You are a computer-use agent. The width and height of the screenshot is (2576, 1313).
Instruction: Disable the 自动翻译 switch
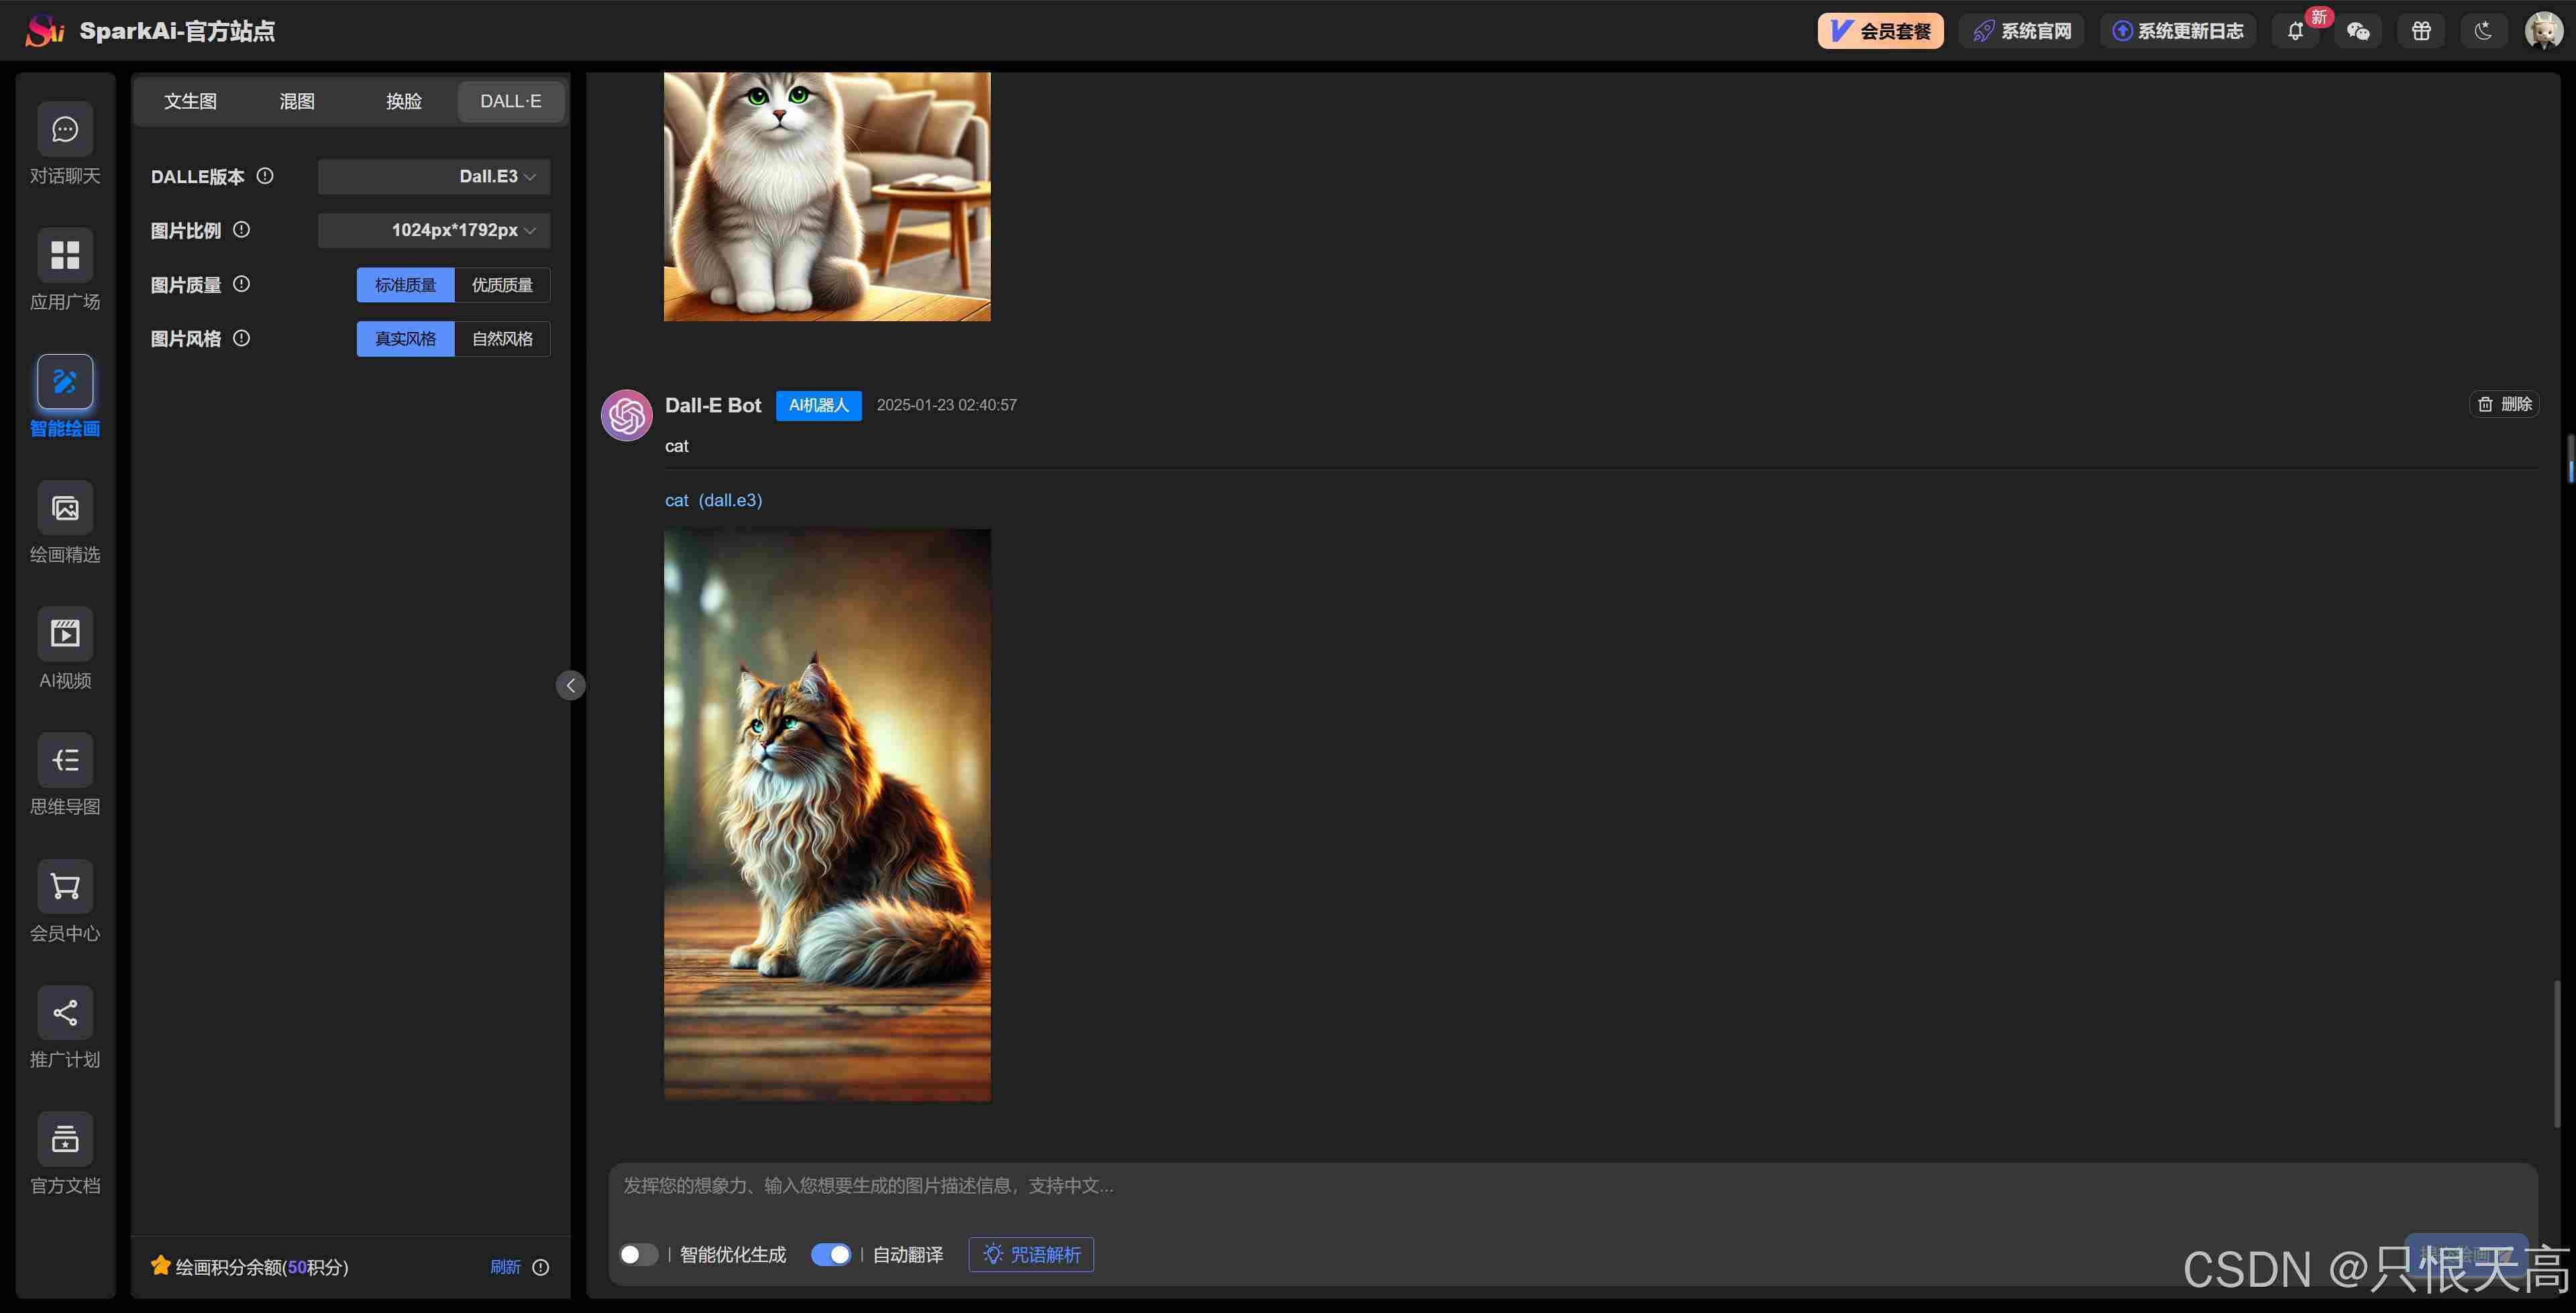[x=830, y=1254]
